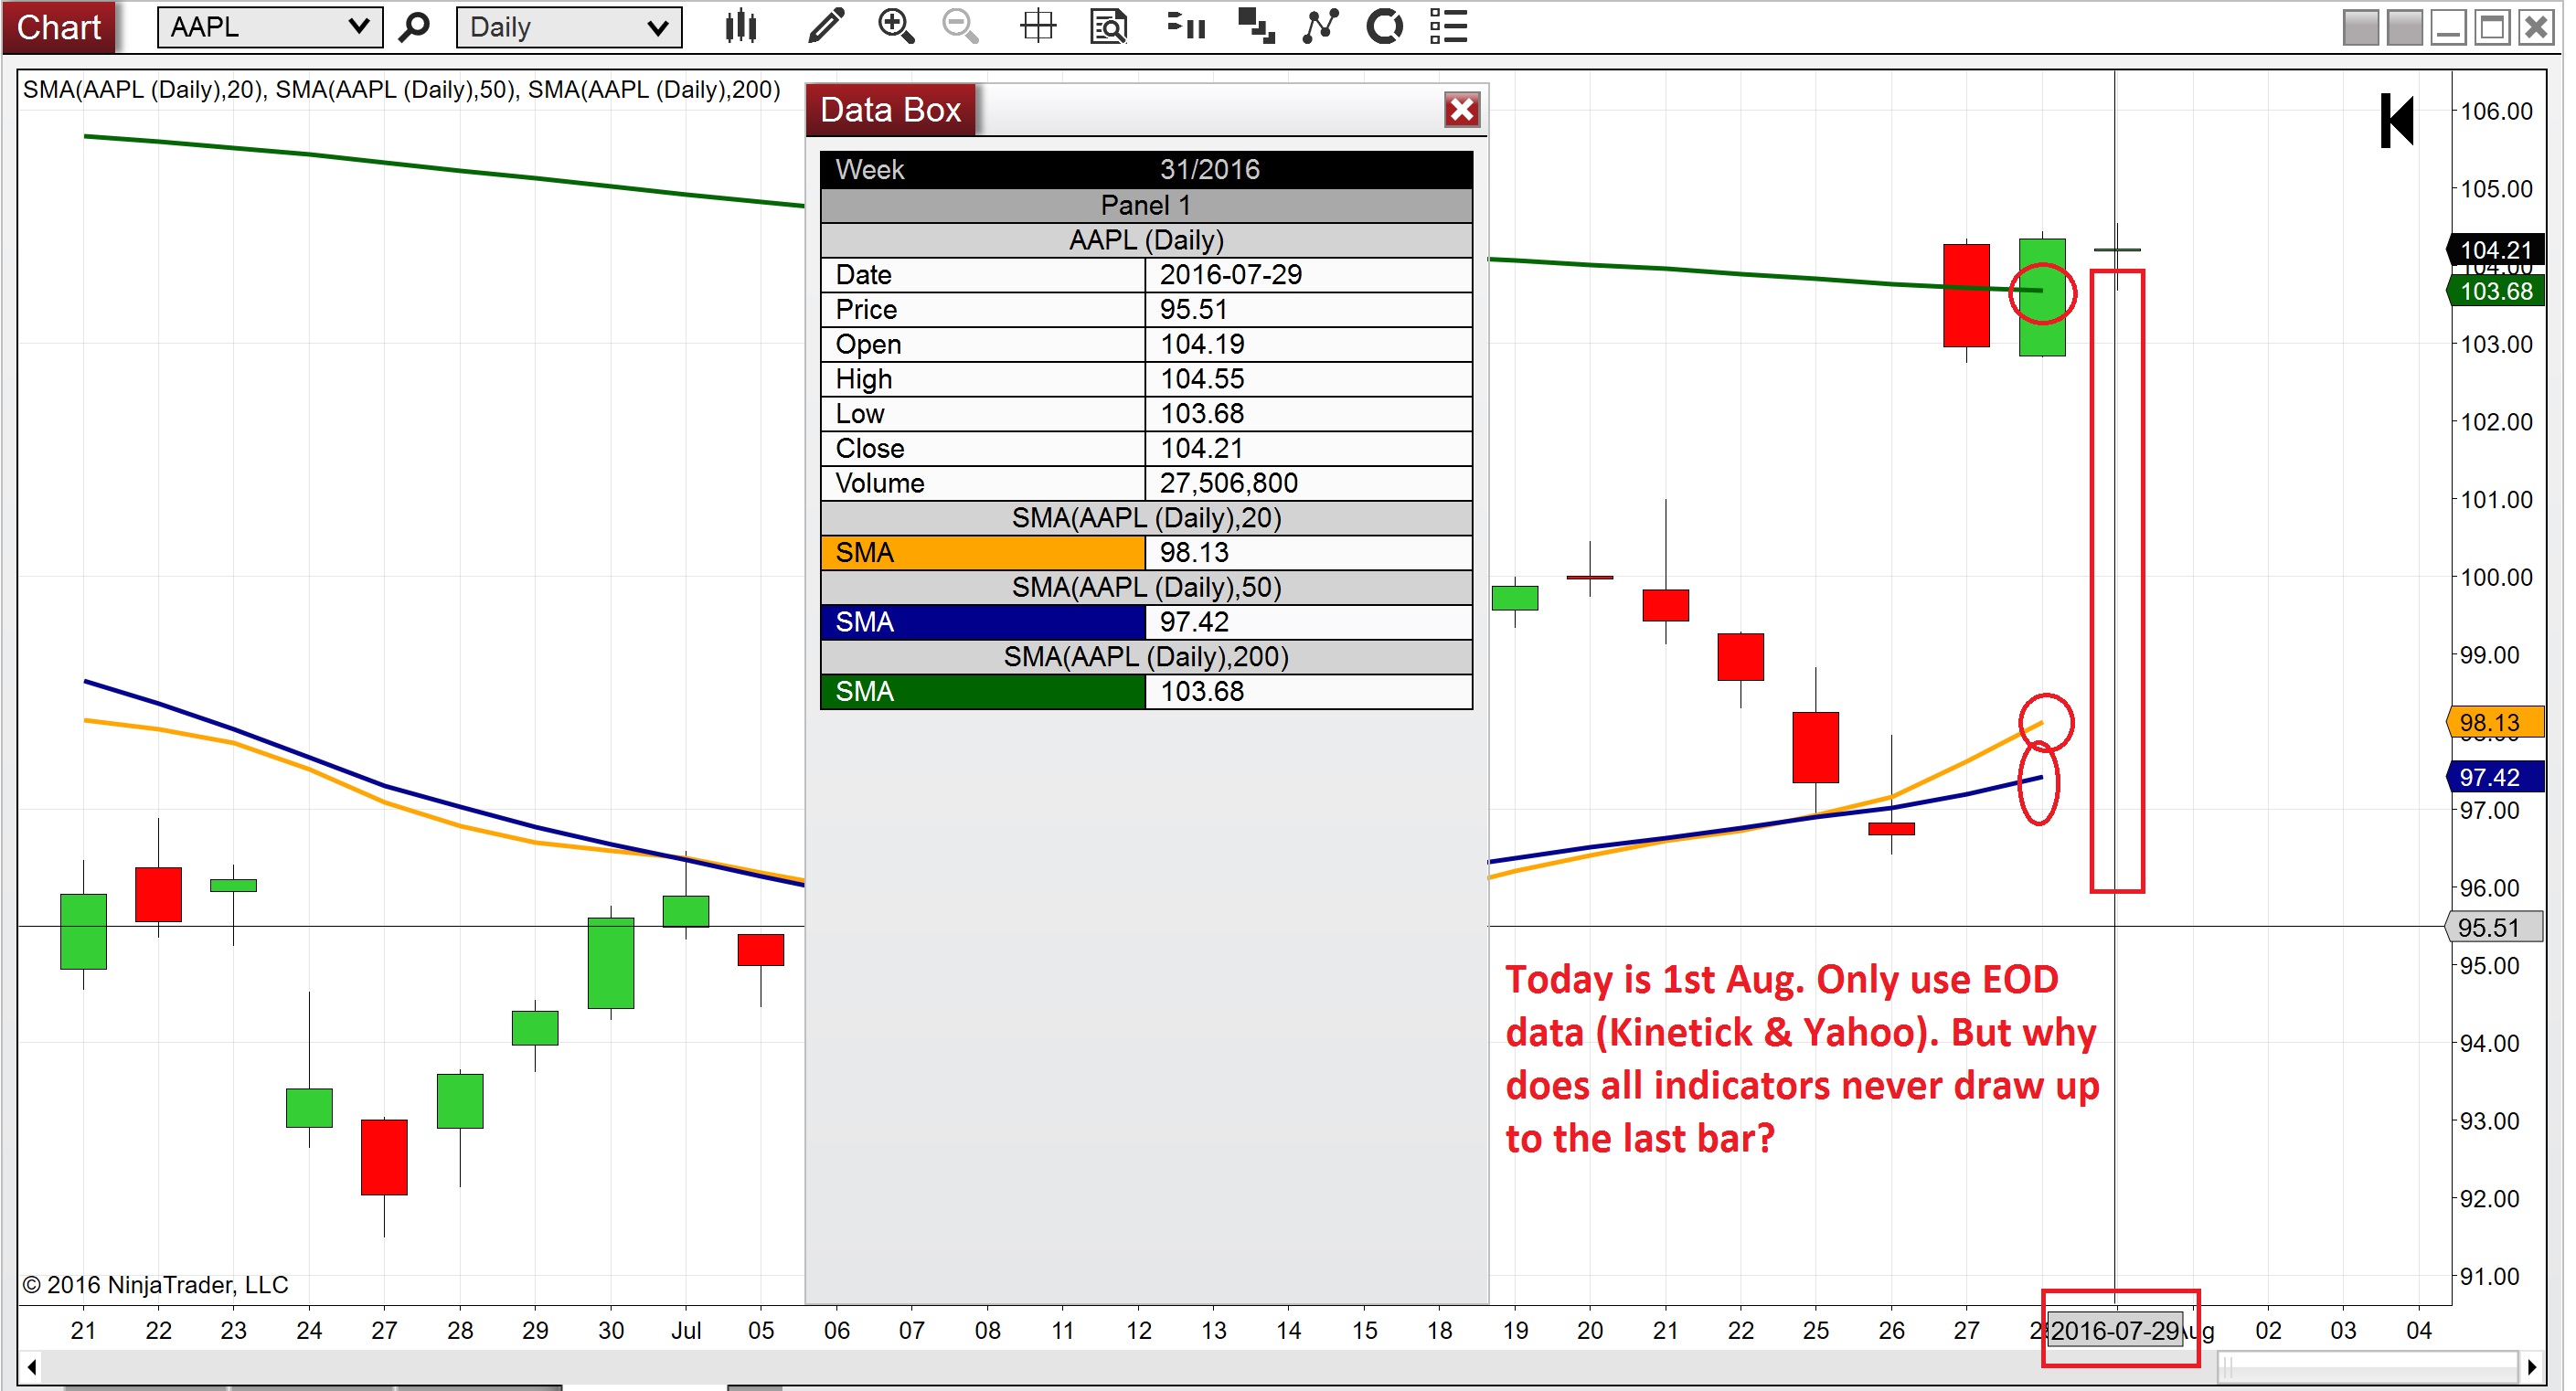The width and height of the screenshot is (2576, 1391).
Task: Click the SMA indicator label text on chart
Action: [401, 90]
